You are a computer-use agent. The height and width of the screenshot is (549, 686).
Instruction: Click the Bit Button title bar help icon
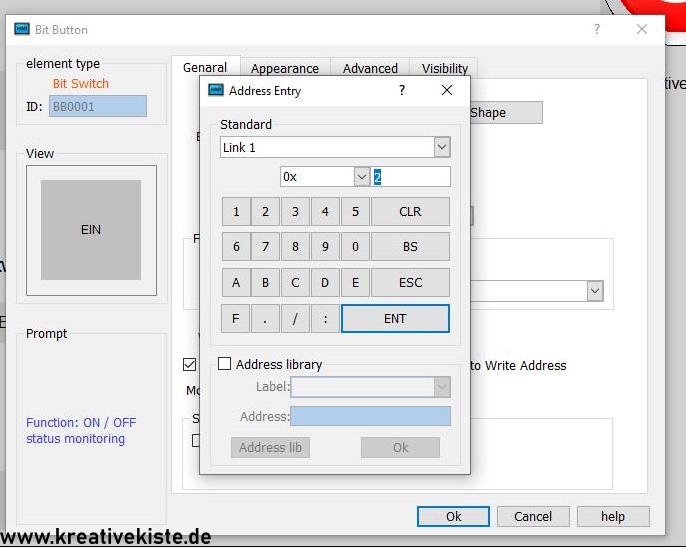point(597,29)
